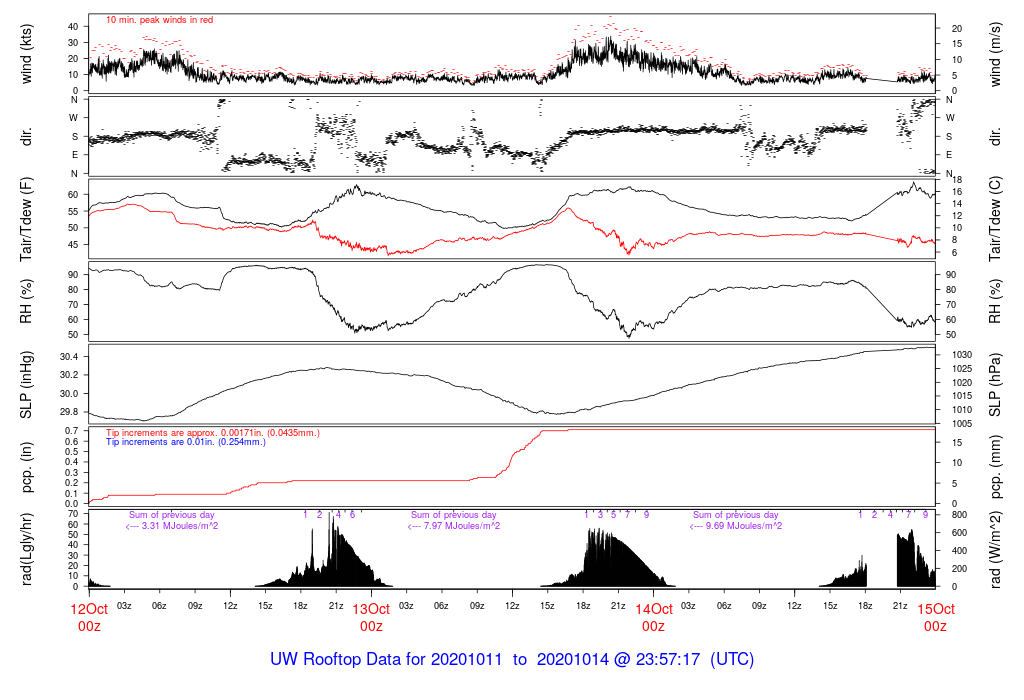Click blue text 'Tip increments are 0.01in. (0.254mm.)'
Screen dimensions: 1024x700
(186, 442)
